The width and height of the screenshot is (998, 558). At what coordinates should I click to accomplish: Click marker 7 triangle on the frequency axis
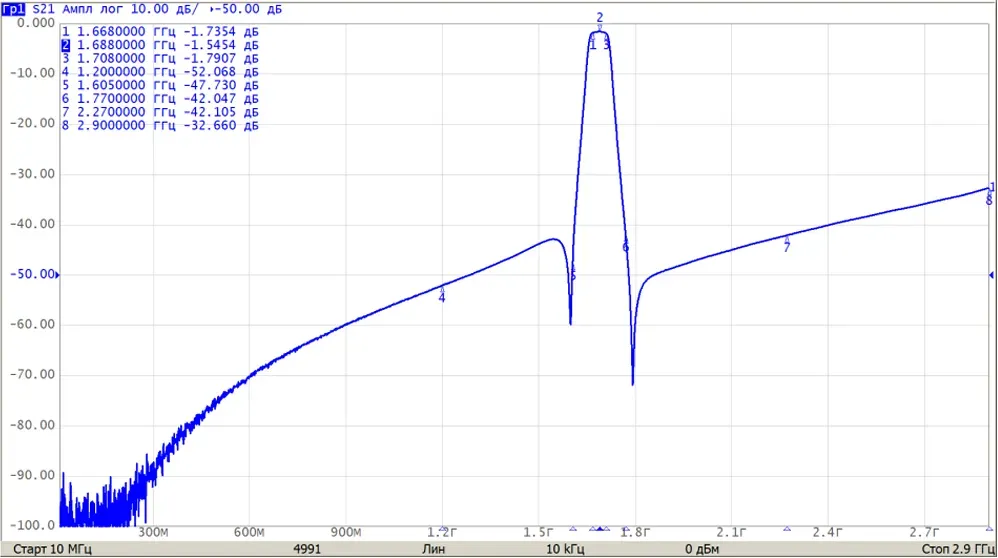point(787,529)
